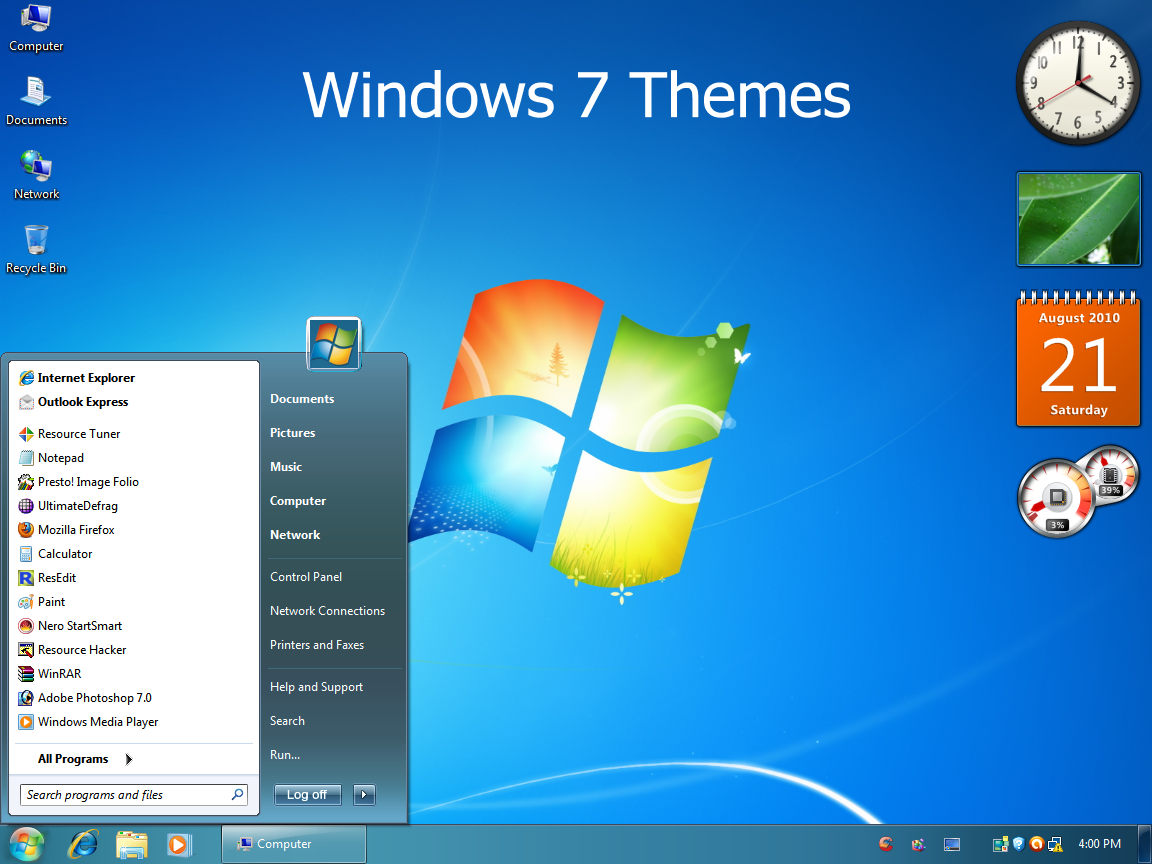Click the CCleaner tray icon
Screen dimensions: 1152x864
pos(887,844)
